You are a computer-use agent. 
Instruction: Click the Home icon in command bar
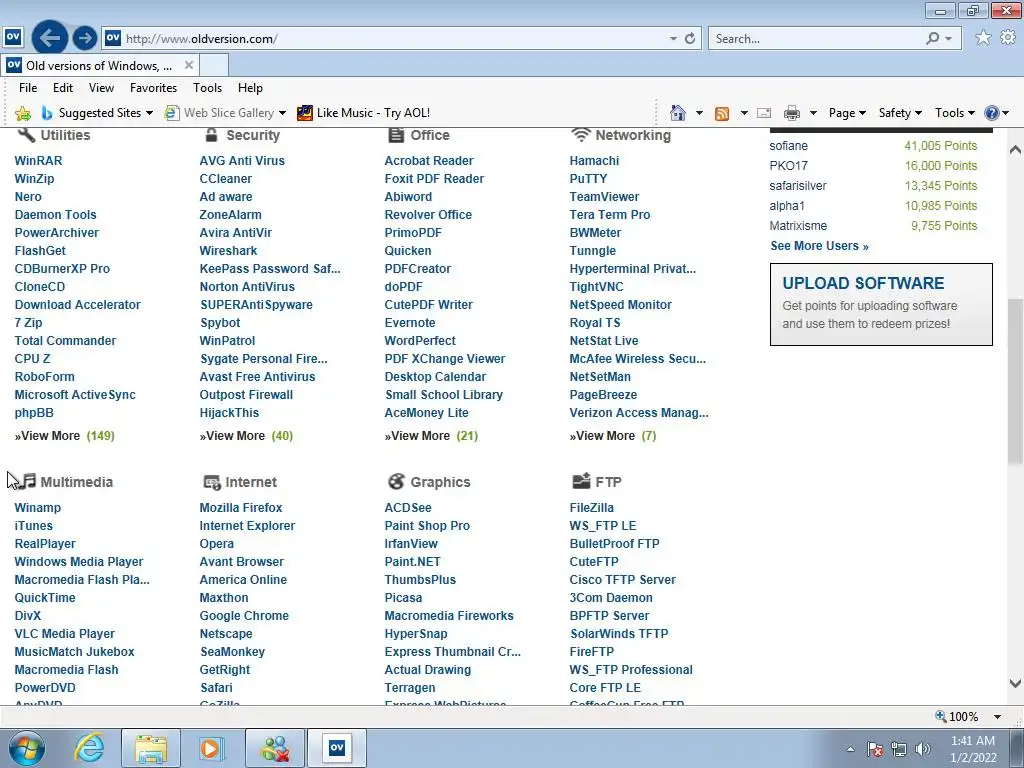[678, 113]
